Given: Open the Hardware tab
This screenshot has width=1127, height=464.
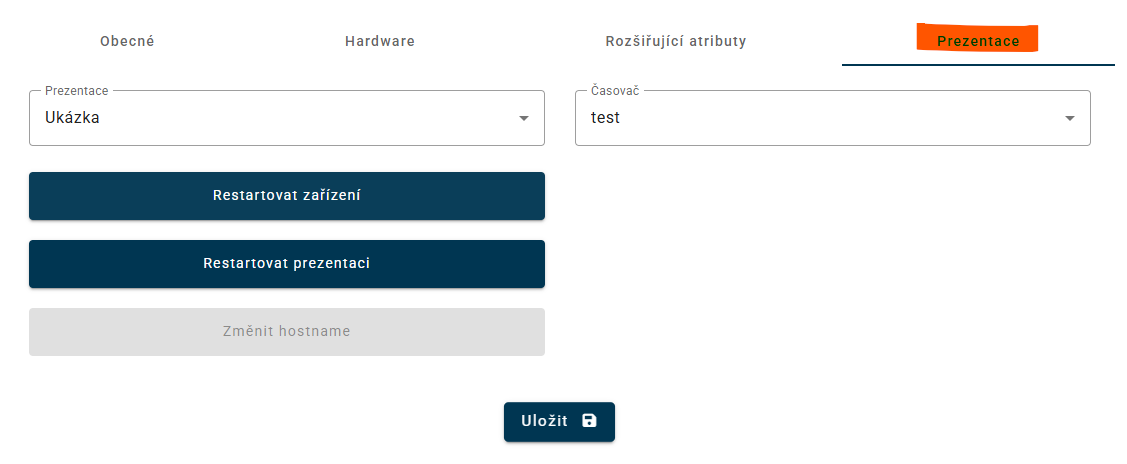Looking at the screenshot, I should coord(380,42).
